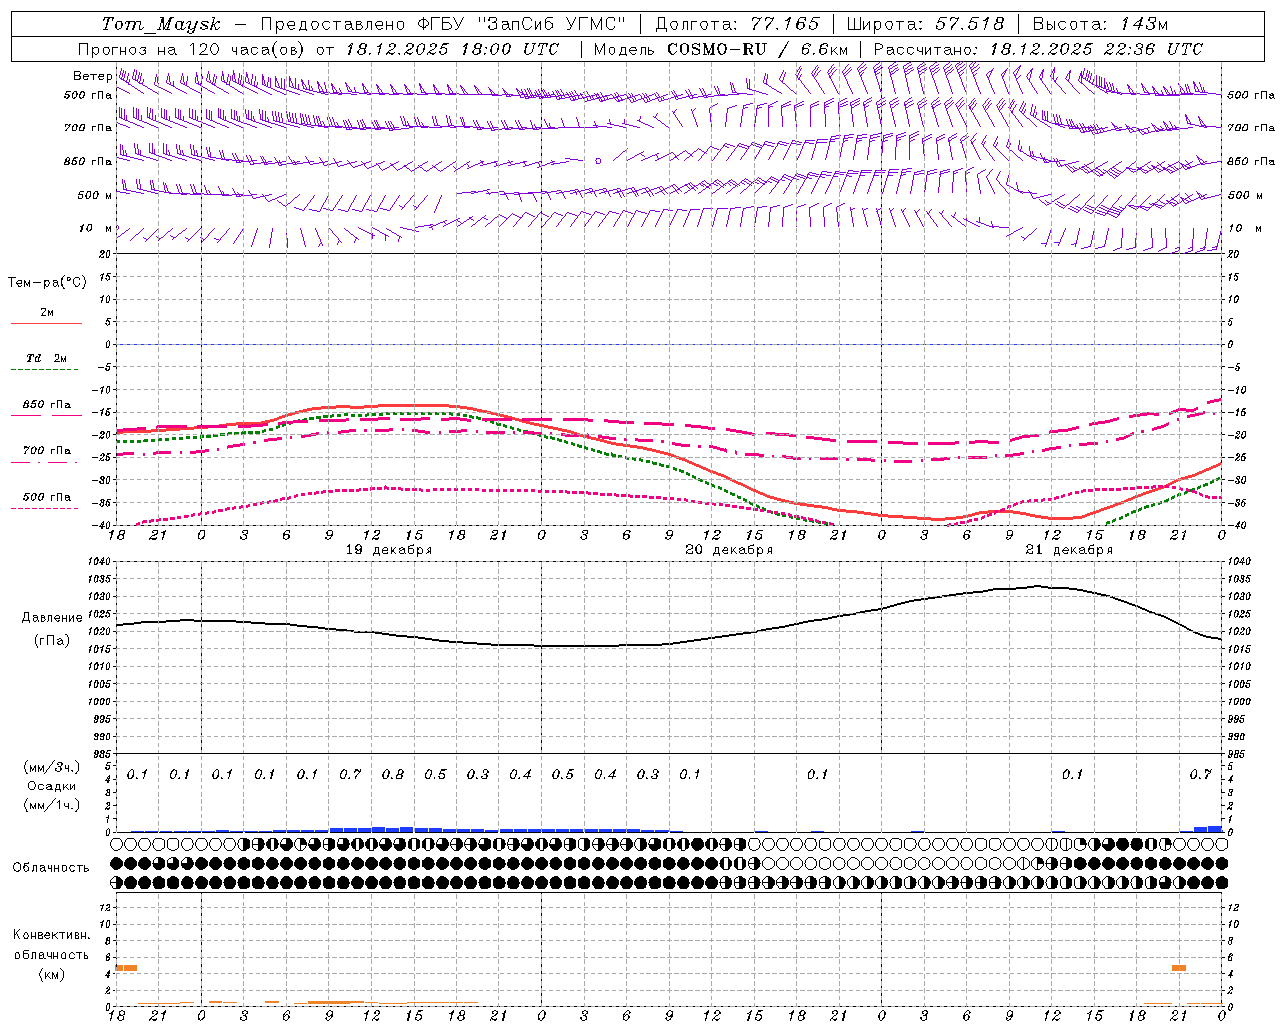Click the orange convective cloud bar at left edge
Viewport: 1280px width, 1024px height.
click(126, 968)
